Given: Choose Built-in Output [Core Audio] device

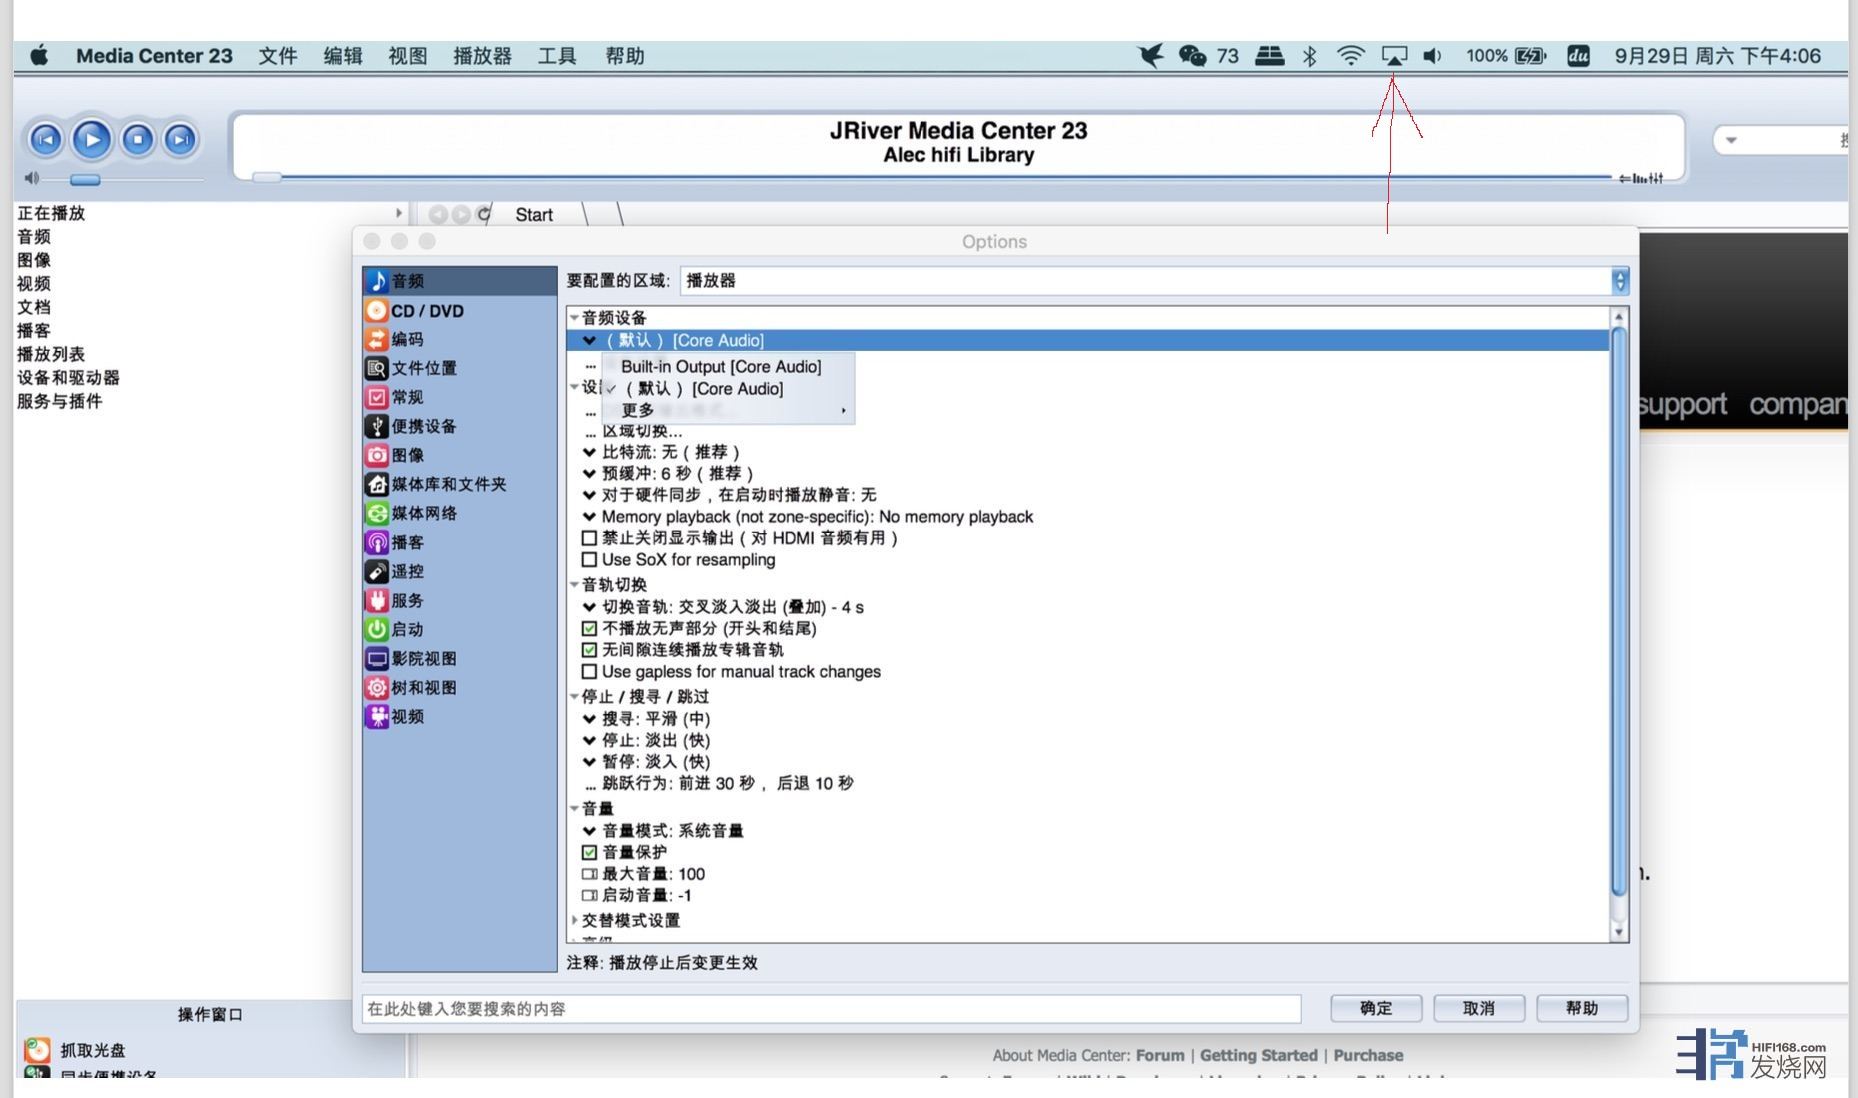Looking at the screenshot, I should (x=721, y=367).
